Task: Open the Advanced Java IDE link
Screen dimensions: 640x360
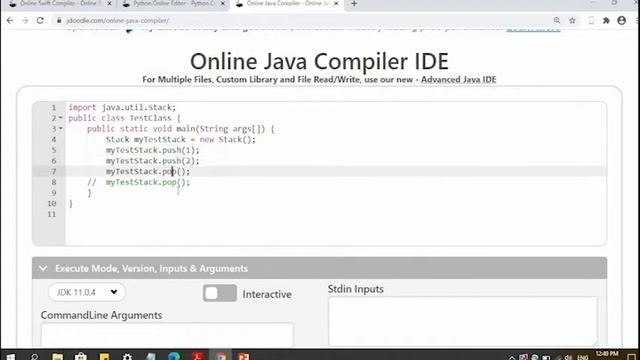Action: [x=458, y=80]
